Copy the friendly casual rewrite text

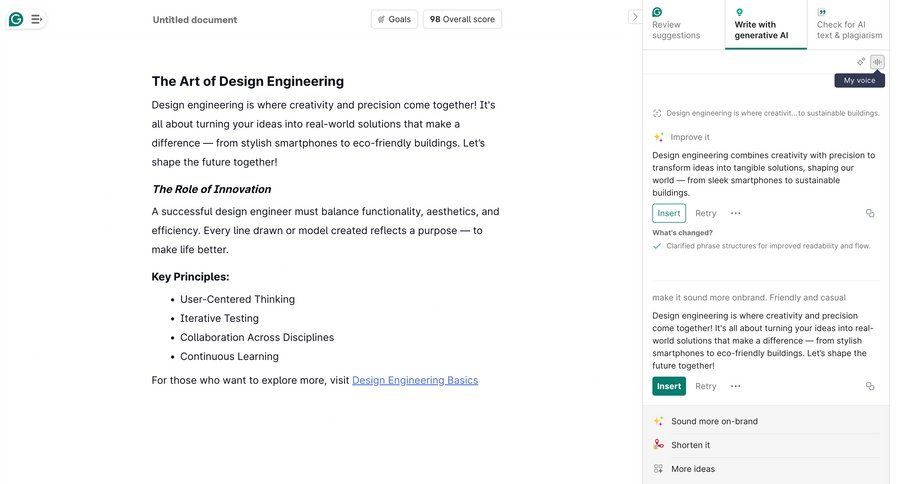(x=870, y=386)
